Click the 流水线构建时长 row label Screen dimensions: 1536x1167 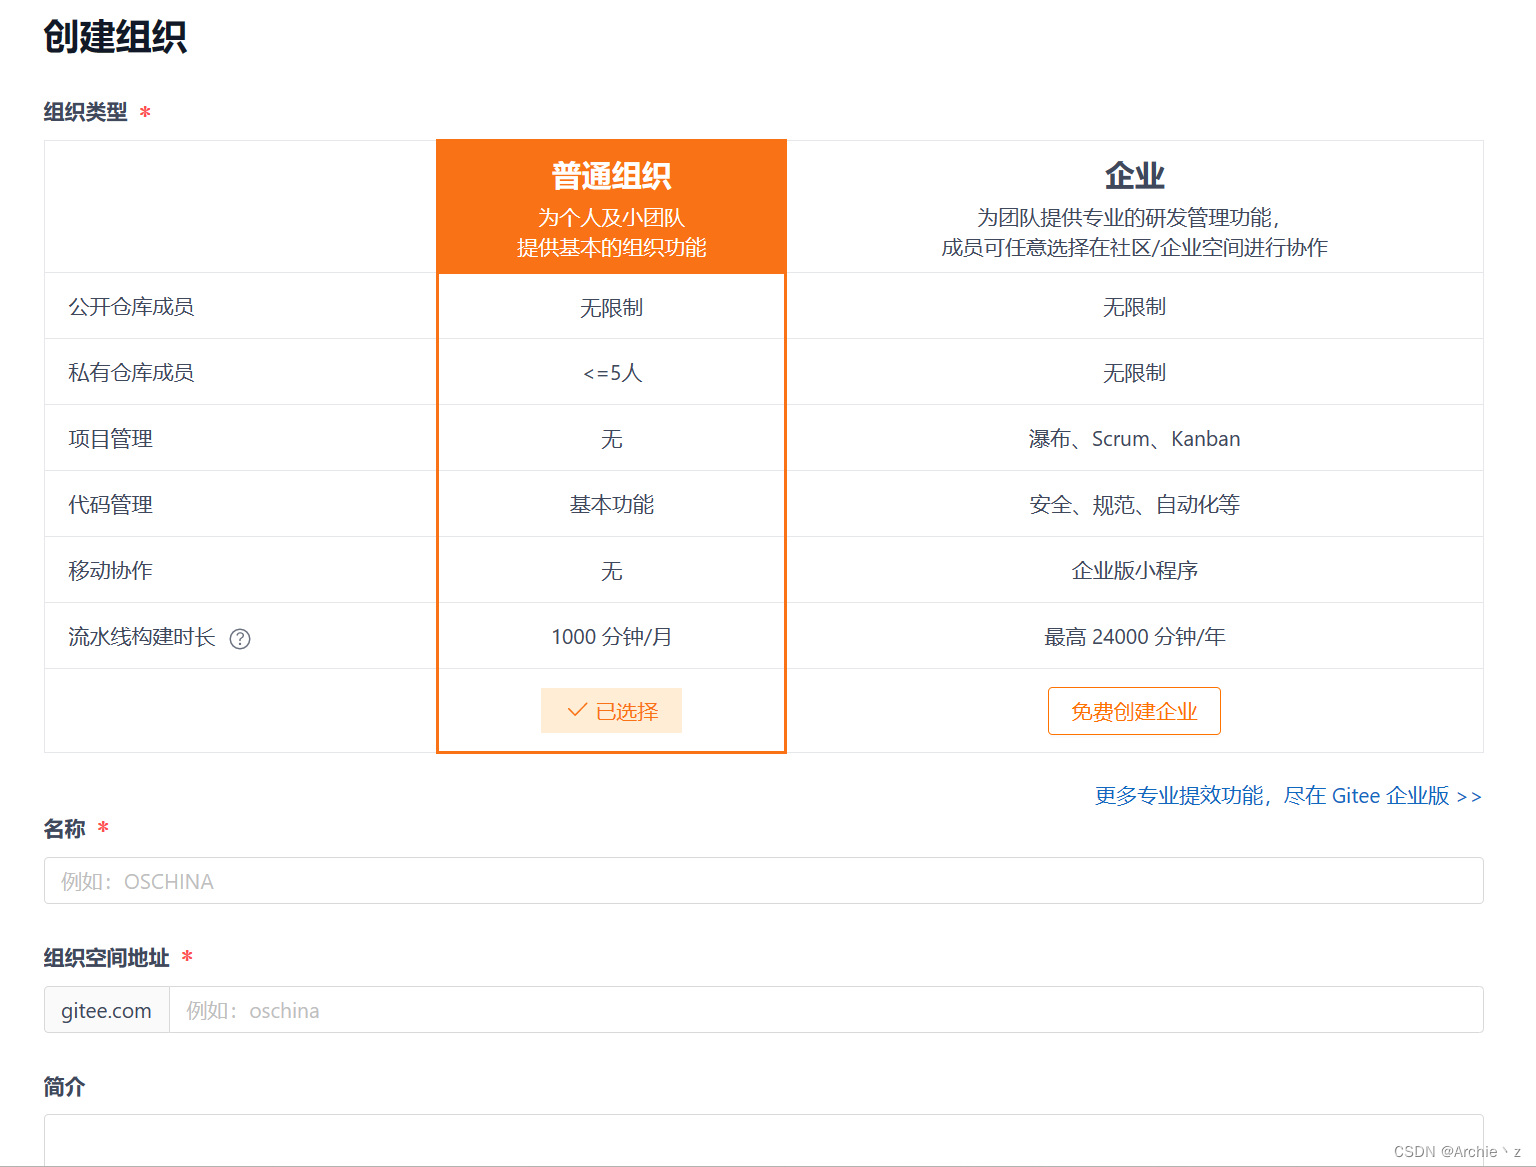pyautogui.click(x=142, y=637)
